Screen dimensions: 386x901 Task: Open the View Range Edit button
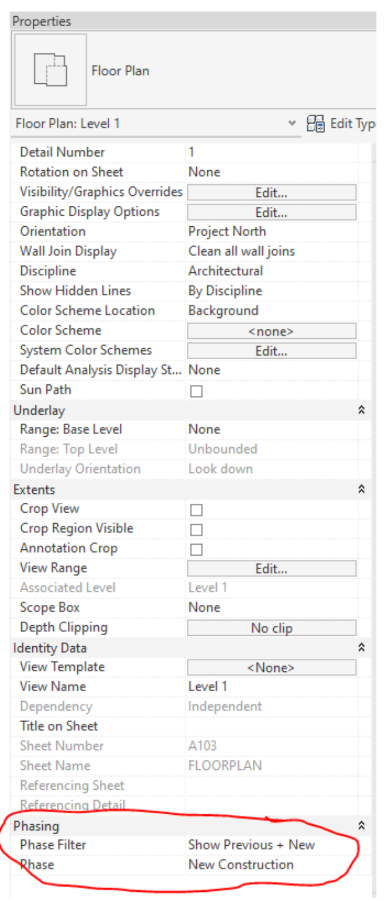[x=272, y=568]
